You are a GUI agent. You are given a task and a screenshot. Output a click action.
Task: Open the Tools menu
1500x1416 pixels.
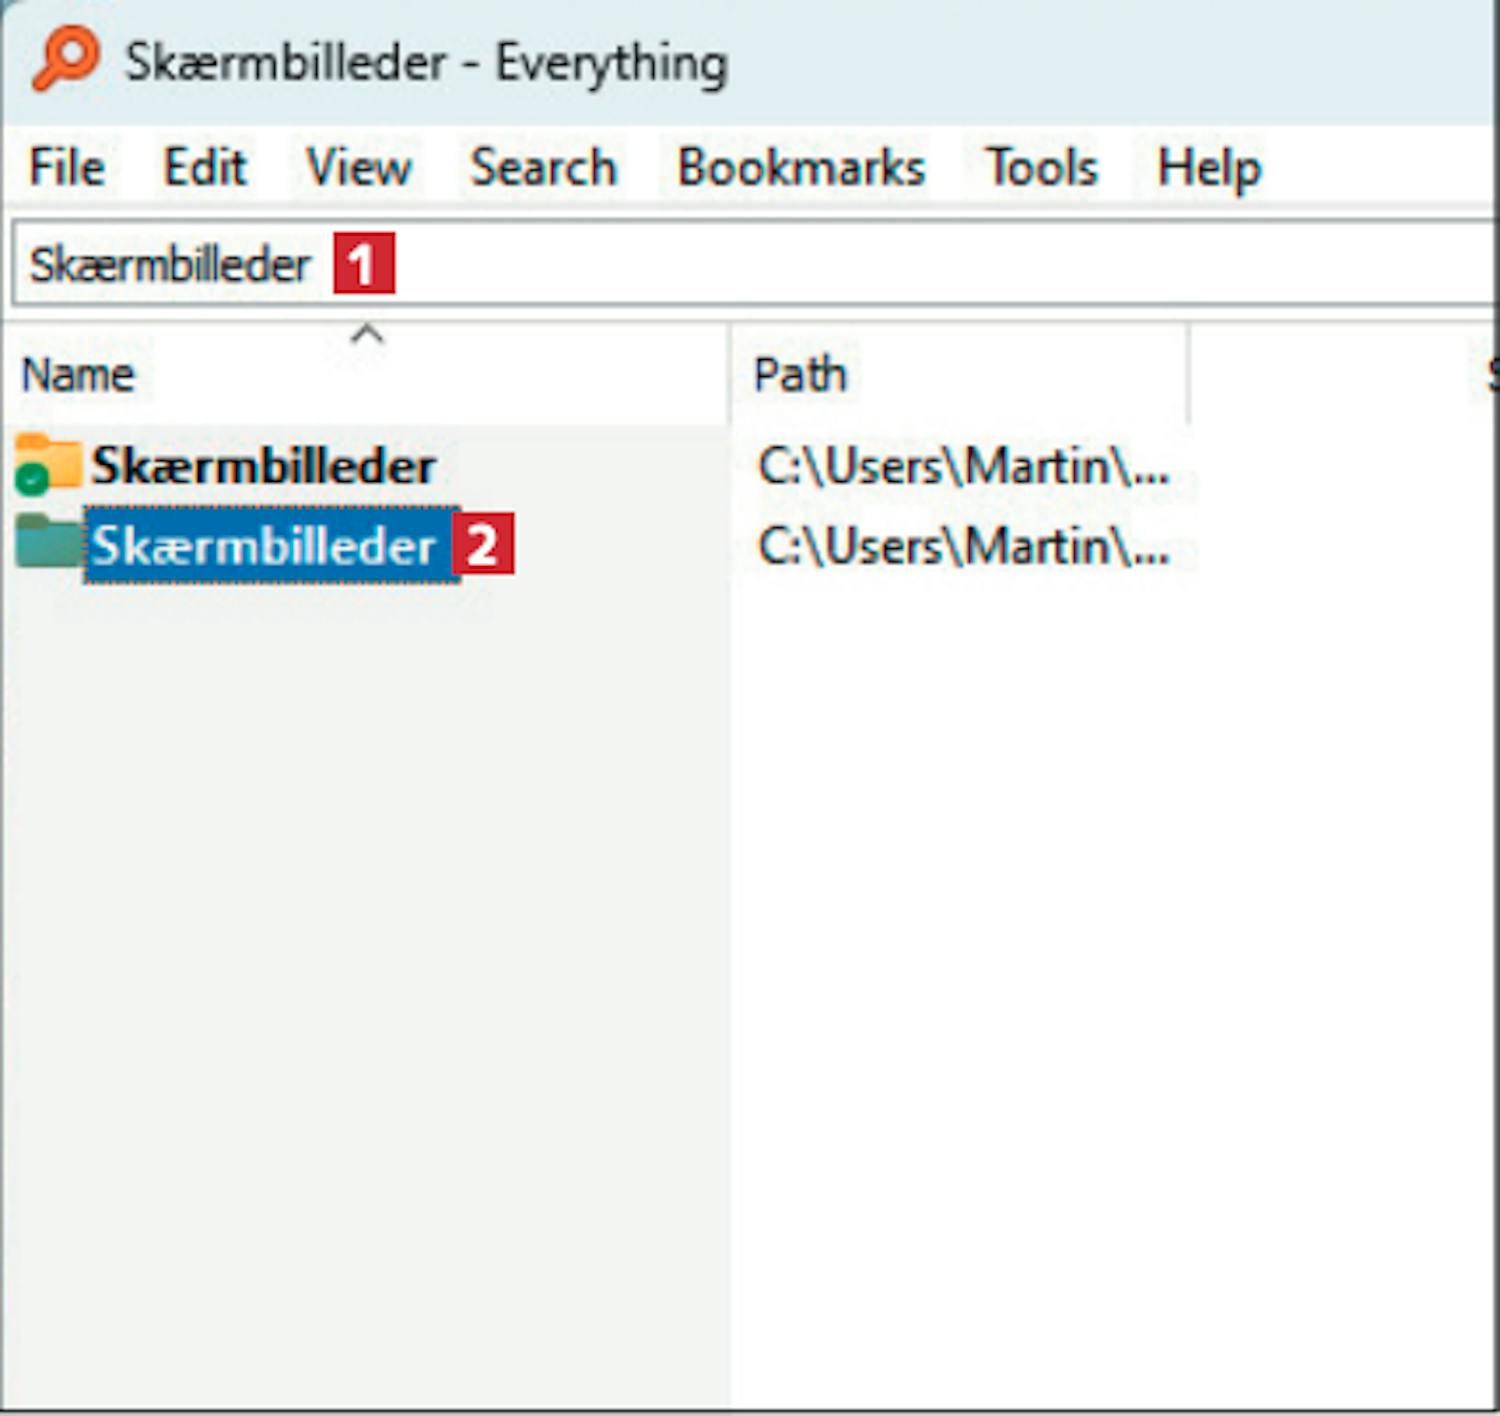click(x=1042, y=166)
